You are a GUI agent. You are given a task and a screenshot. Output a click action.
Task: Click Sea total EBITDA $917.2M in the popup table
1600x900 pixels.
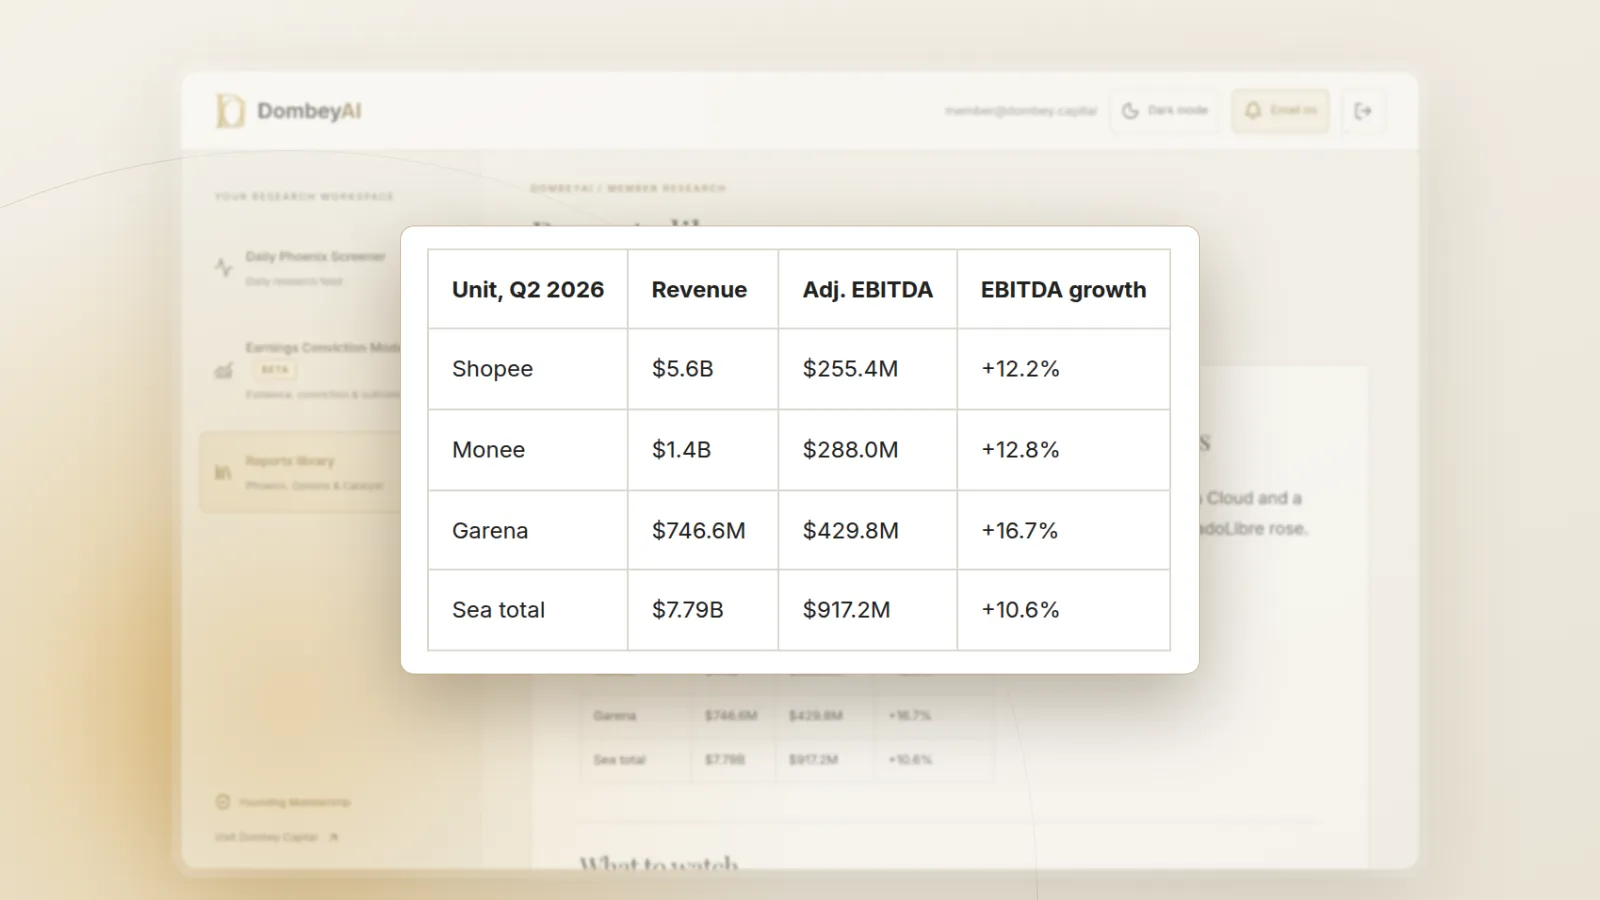click(847, 610)
